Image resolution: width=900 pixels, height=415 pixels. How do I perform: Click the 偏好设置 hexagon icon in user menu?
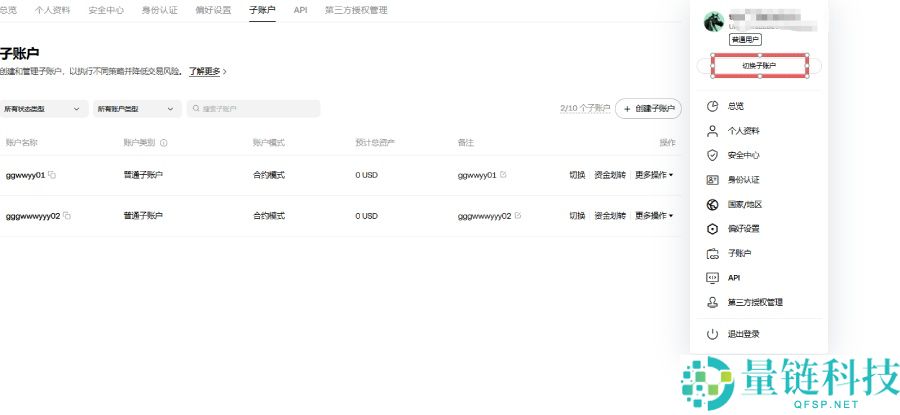pos(712,228)
